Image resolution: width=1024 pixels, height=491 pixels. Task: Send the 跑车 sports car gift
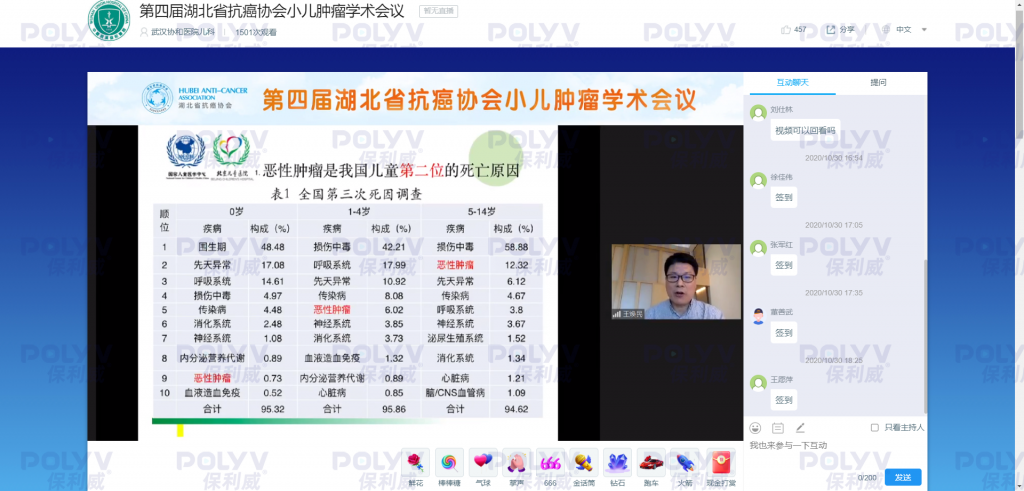[x=651, y=462]
